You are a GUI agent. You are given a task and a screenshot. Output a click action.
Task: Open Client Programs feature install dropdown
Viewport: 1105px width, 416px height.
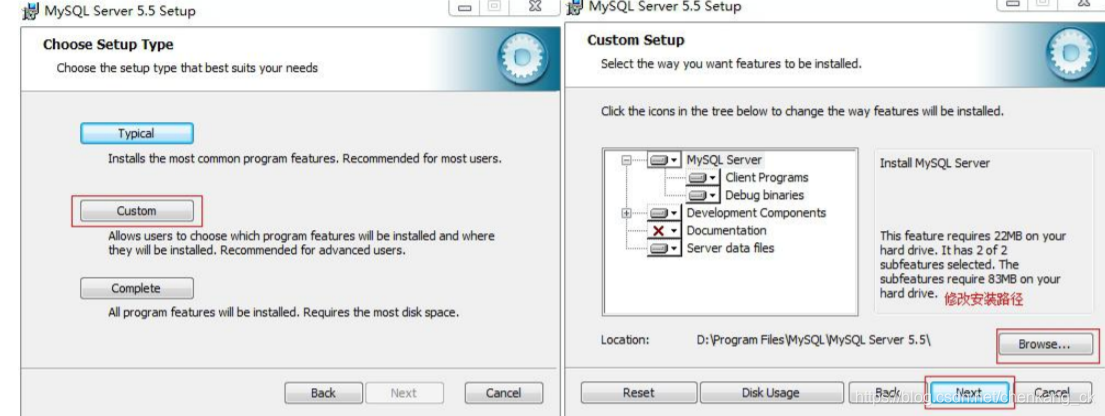pyautogui.click(x=703, y=178)
